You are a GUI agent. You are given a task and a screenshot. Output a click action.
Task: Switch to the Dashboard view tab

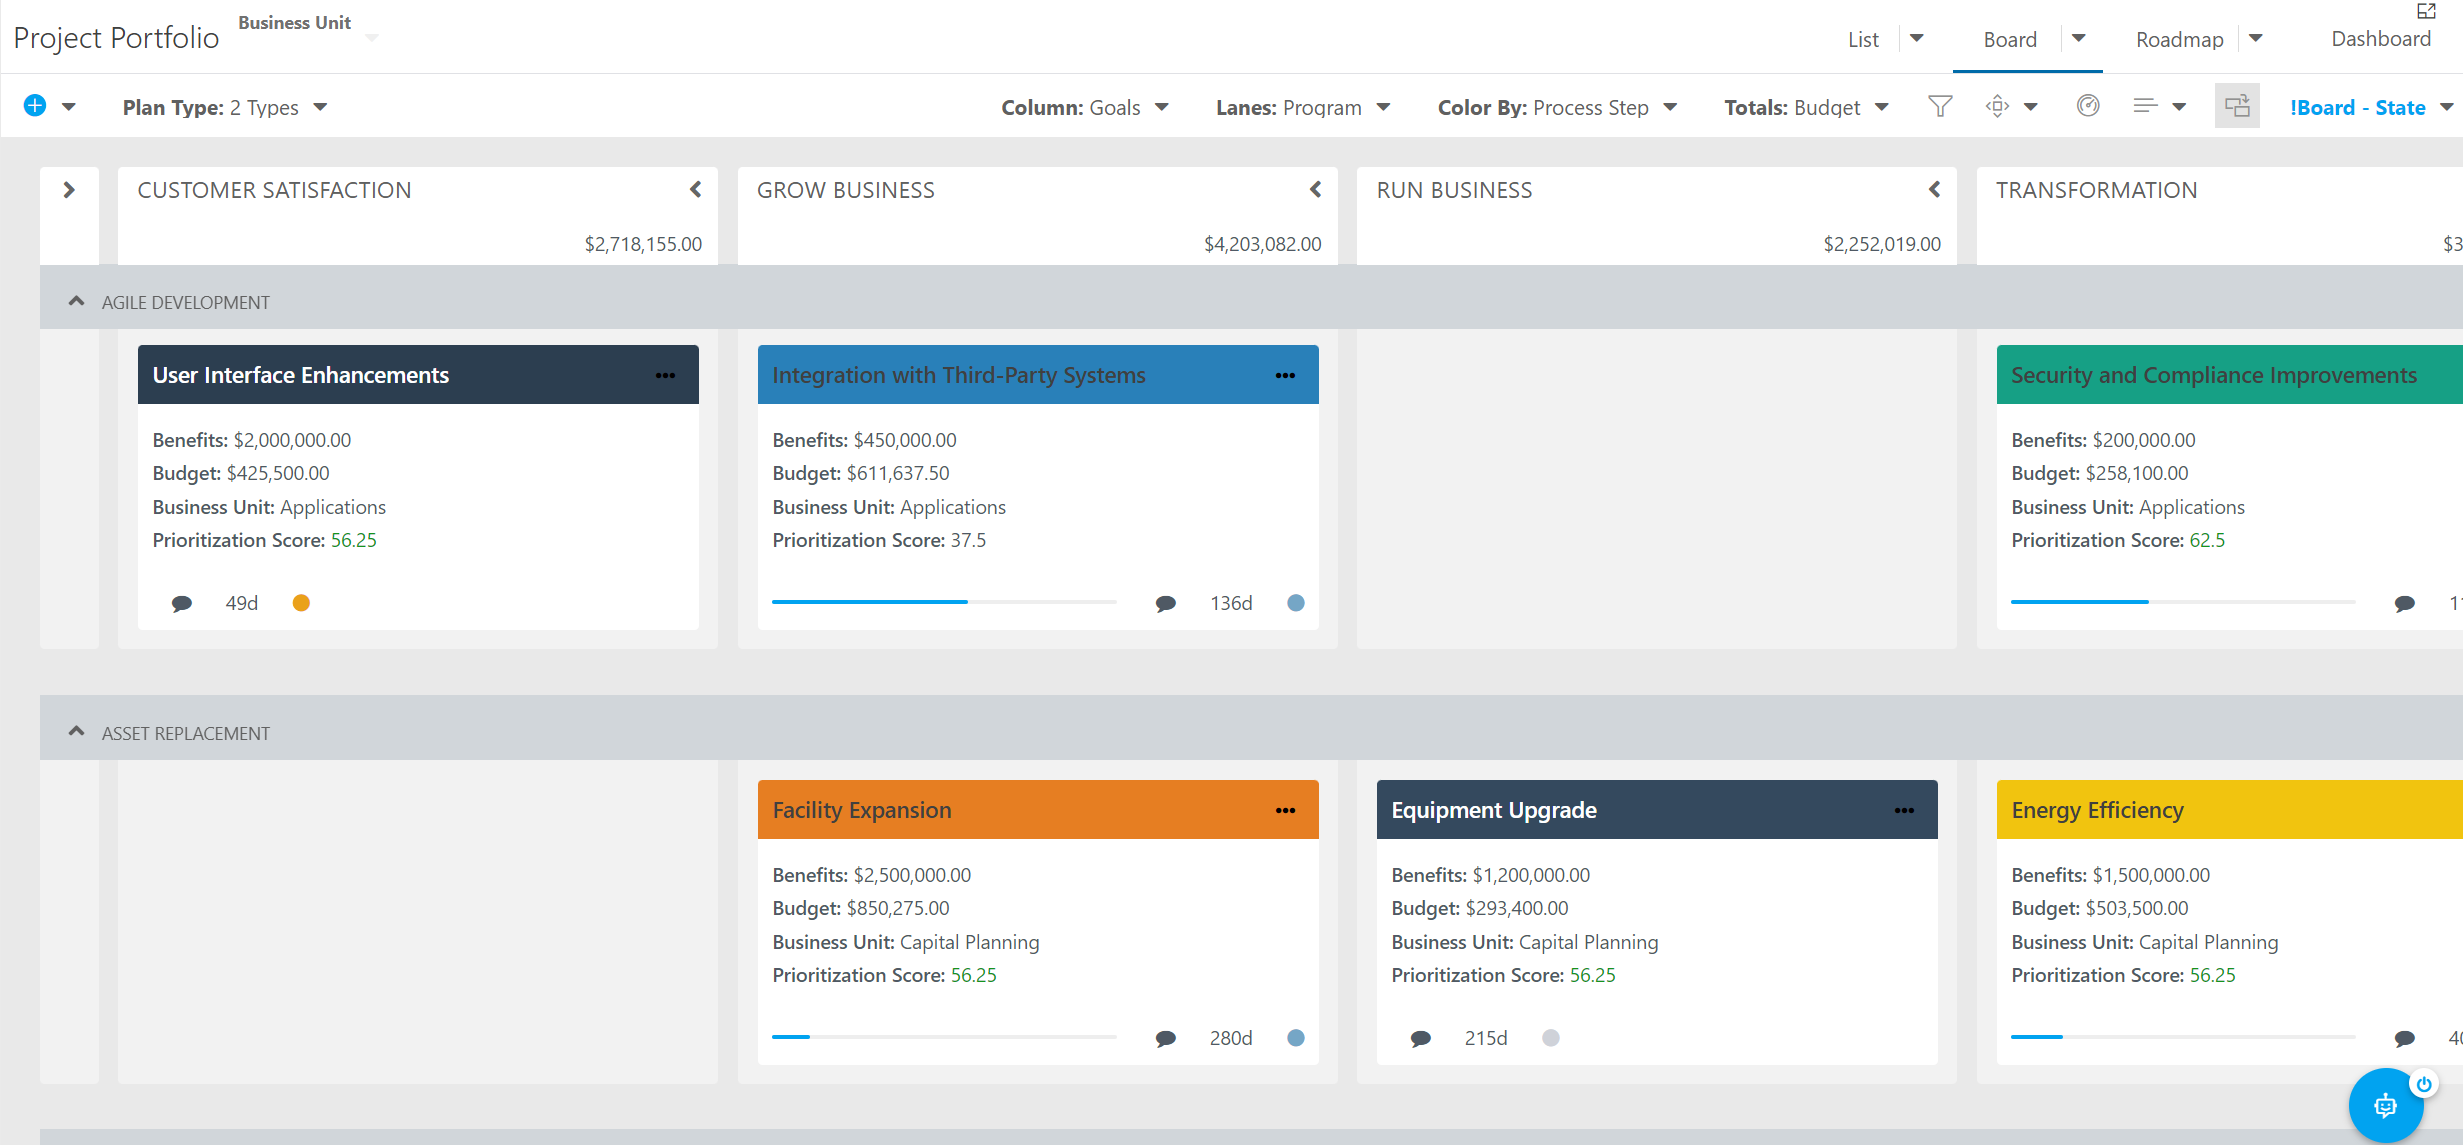pyautogui.click(x=2381, y=38)
